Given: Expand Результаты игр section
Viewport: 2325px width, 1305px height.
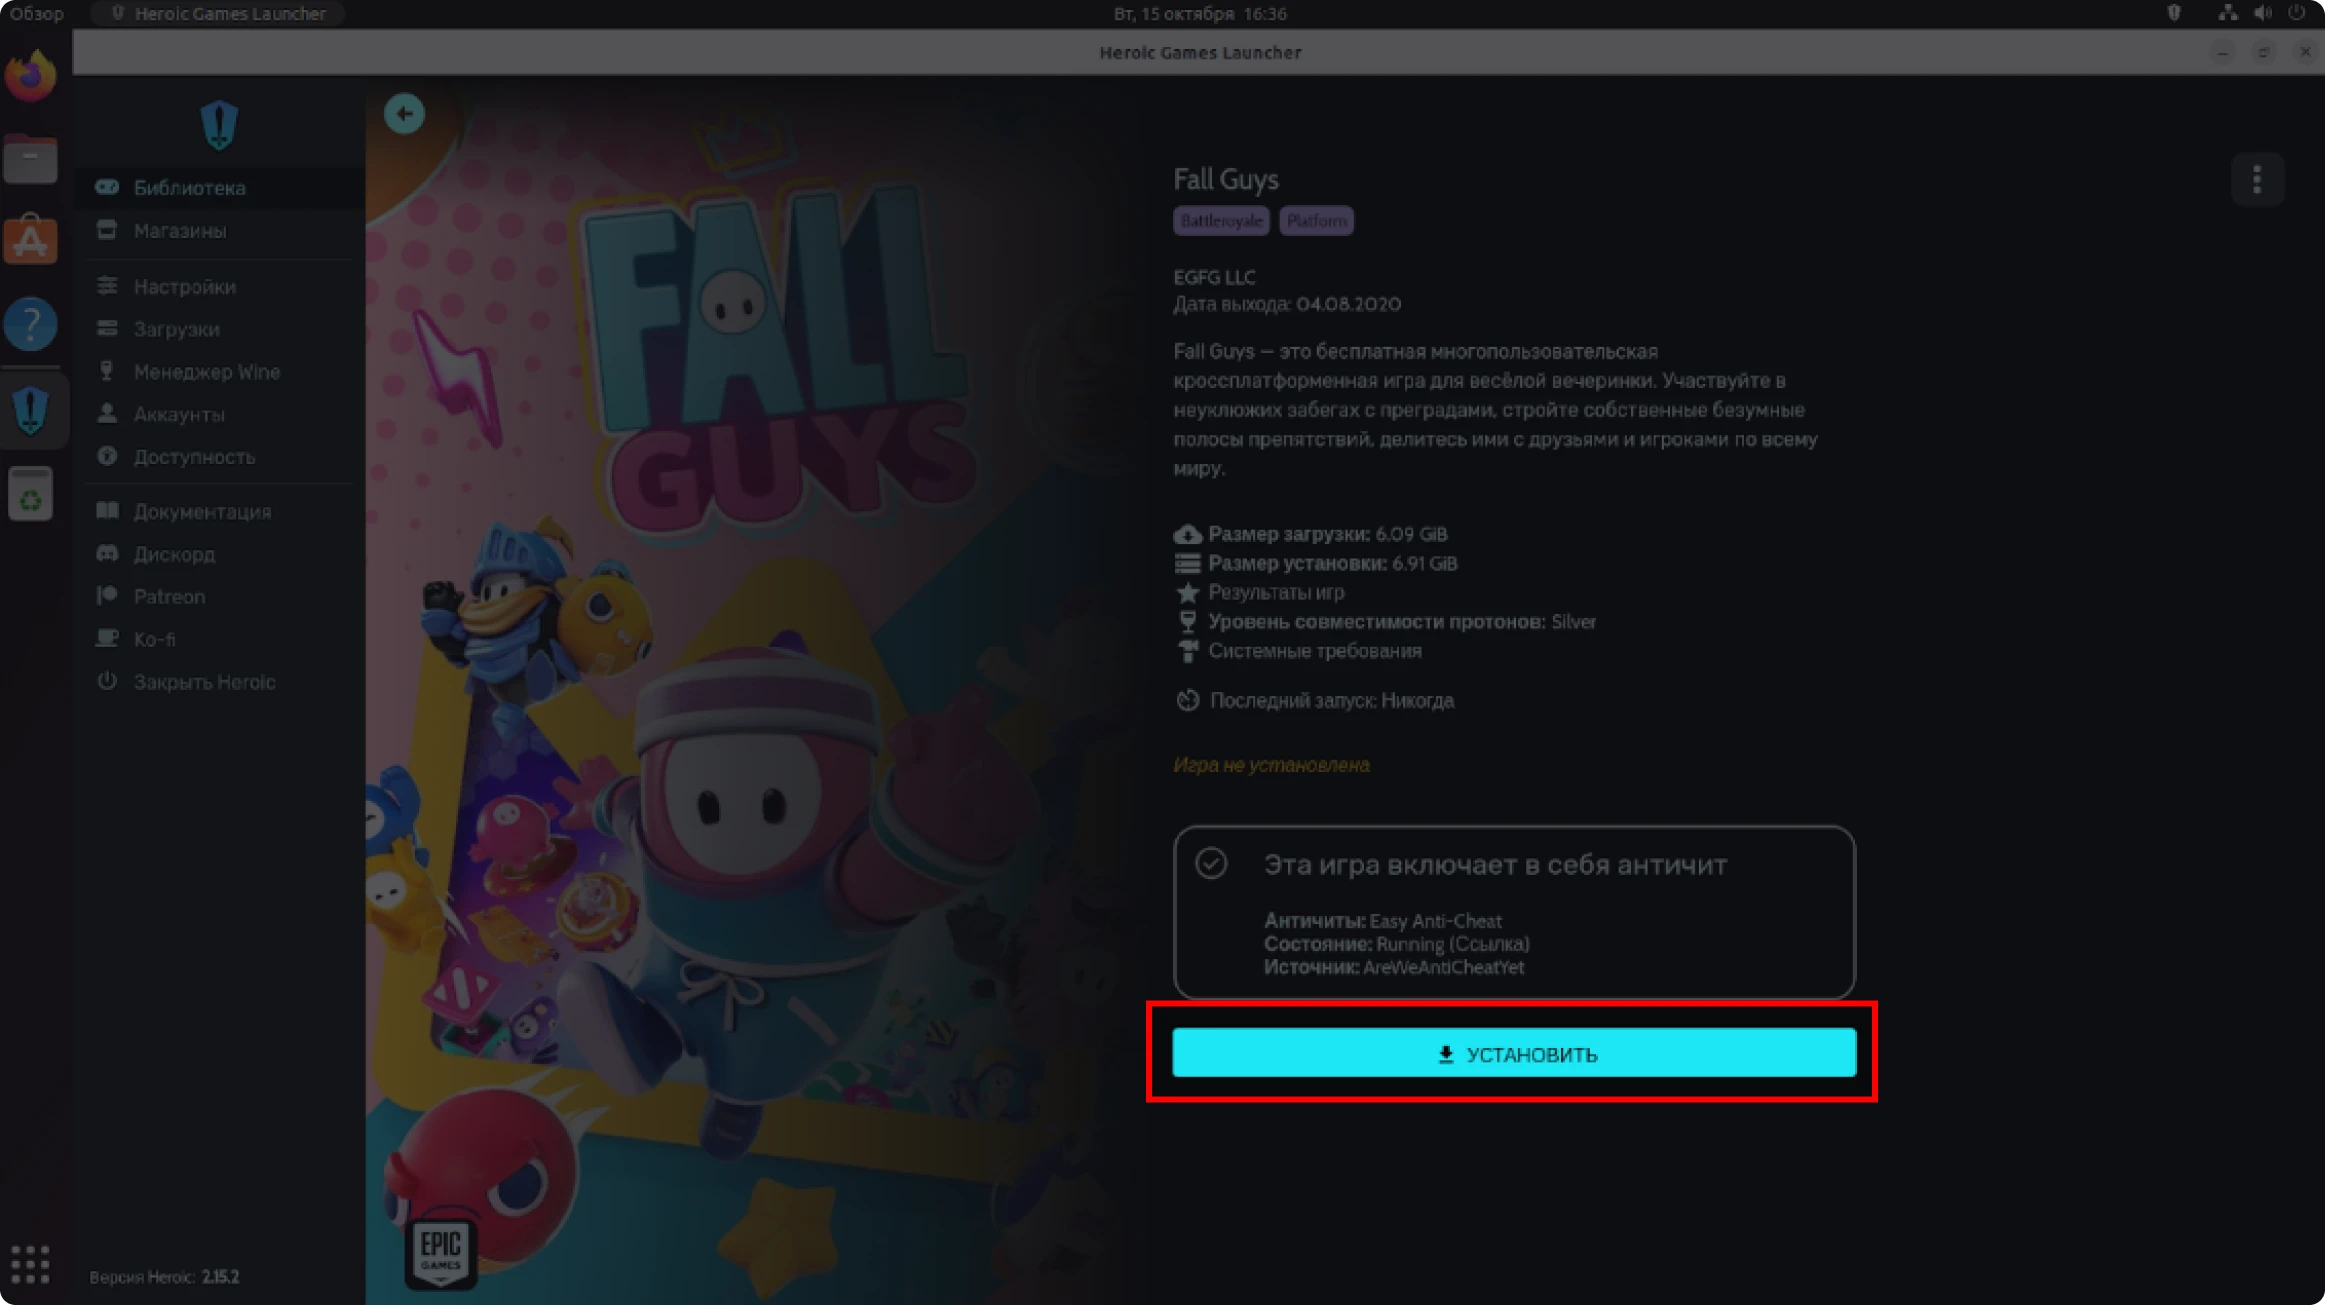Looking at the screenshot, I should tap(1275, 593).
